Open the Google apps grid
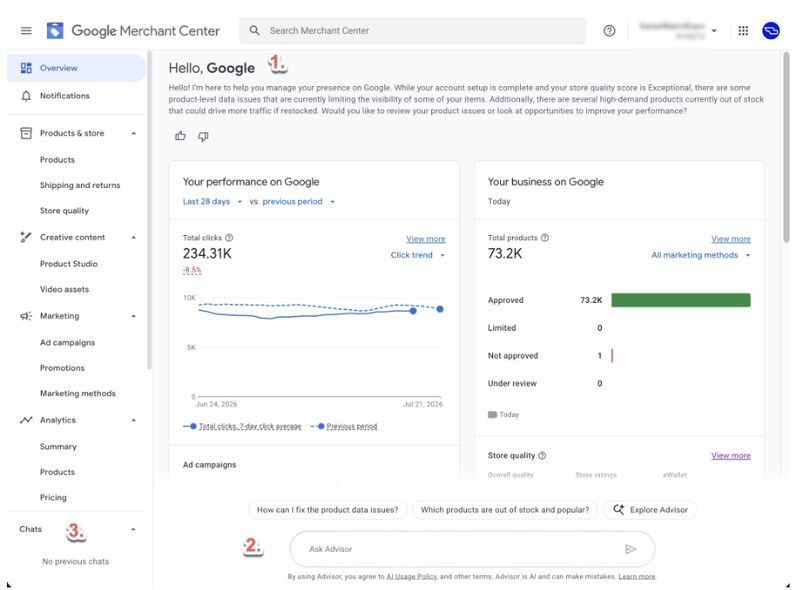This screenshot has width=800, height=590. 743,31
